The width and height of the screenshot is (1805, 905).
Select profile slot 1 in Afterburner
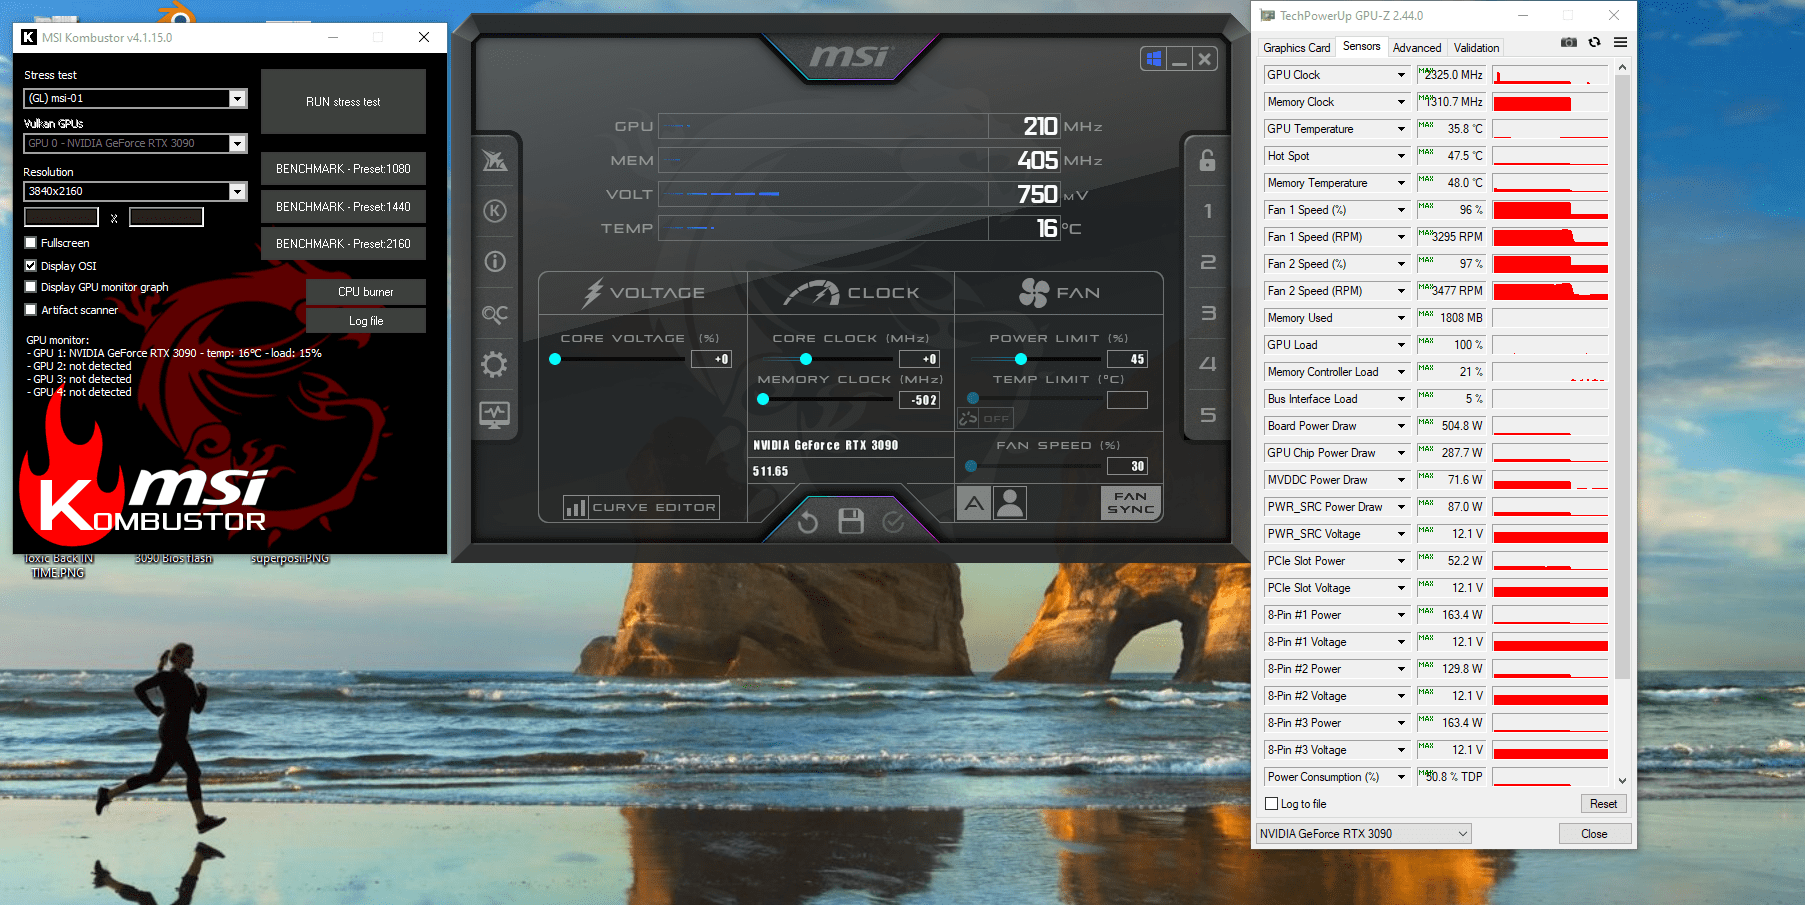click(x=1208, y=211)
